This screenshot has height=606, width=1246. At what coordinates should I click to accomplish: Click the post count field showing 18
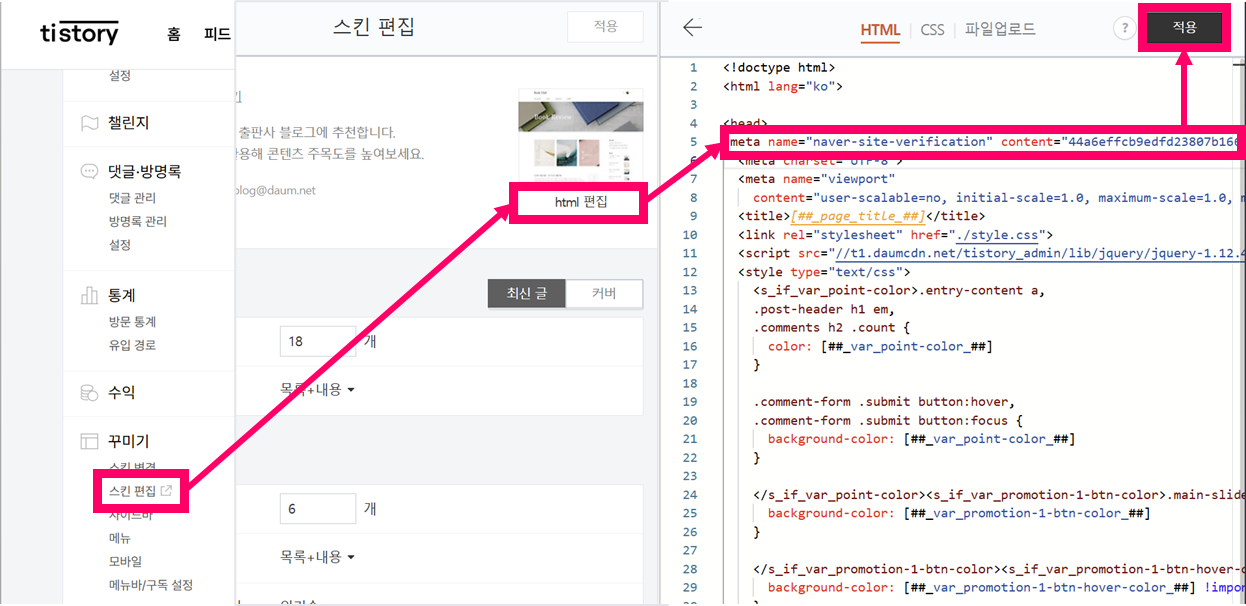click(x=318, y=341)
